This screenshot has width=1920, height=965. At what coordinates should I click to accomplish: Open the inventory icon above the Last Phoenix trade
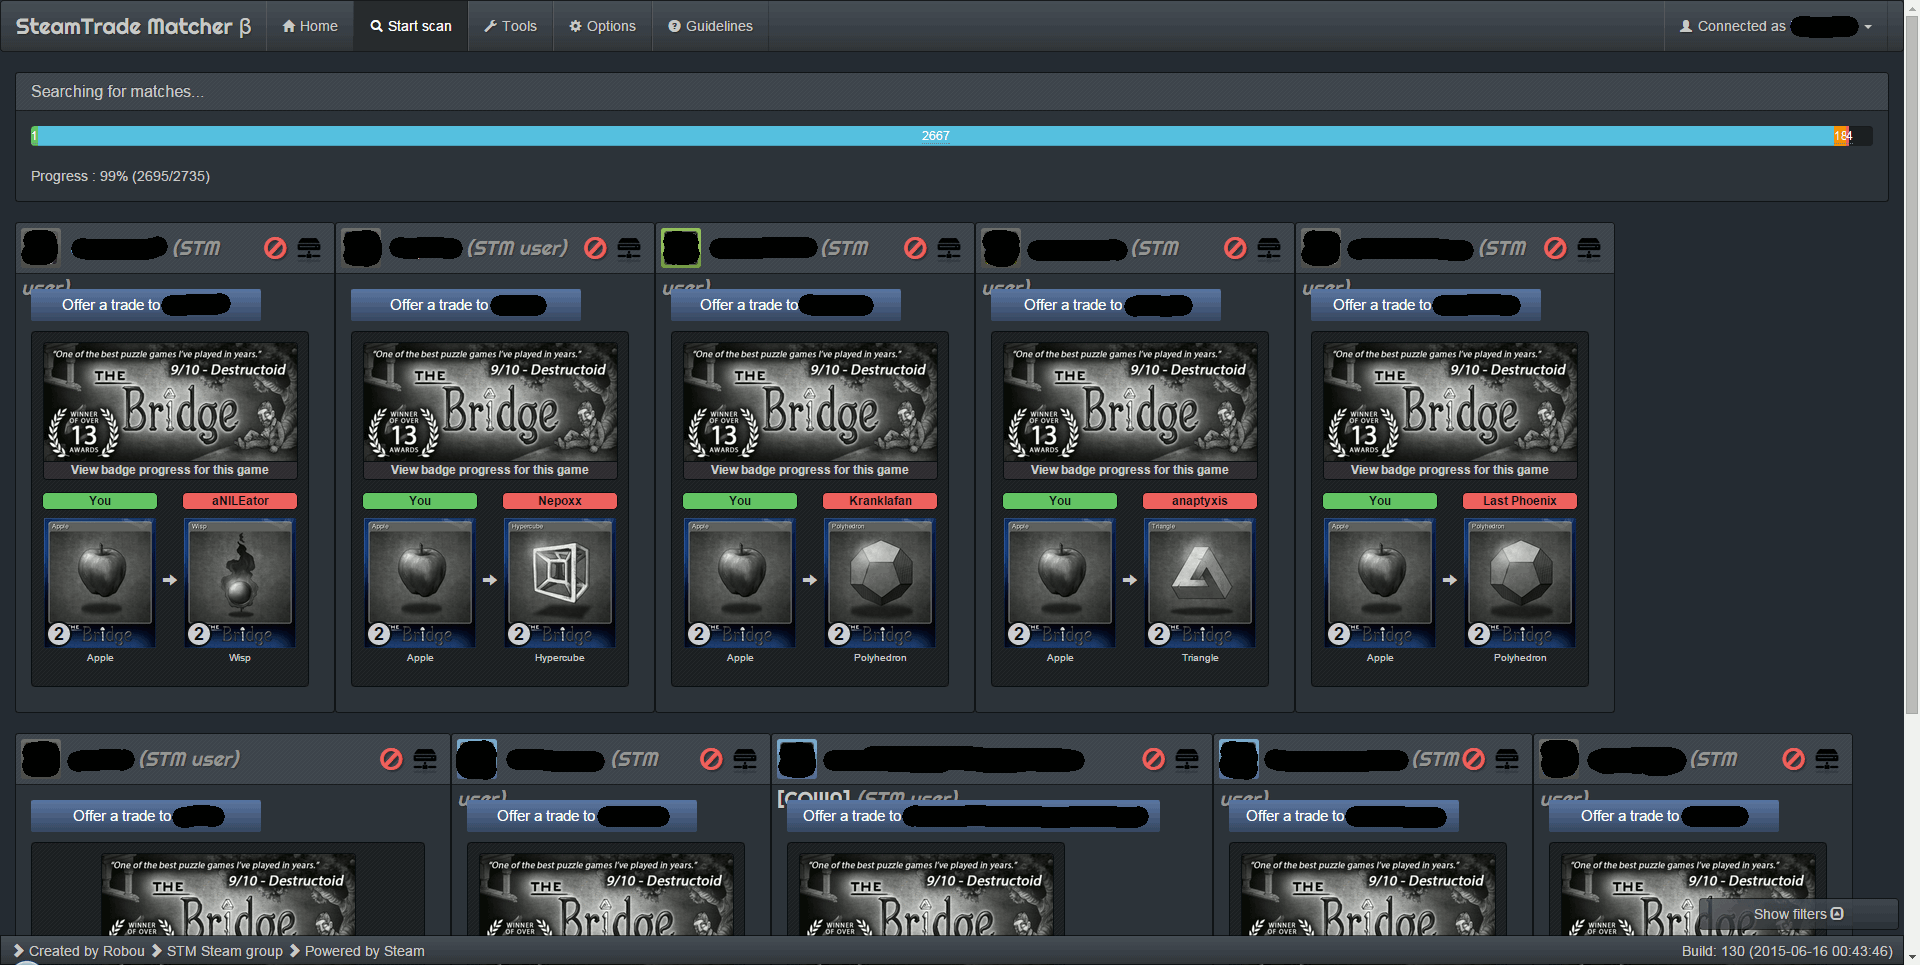[1589, 248]
